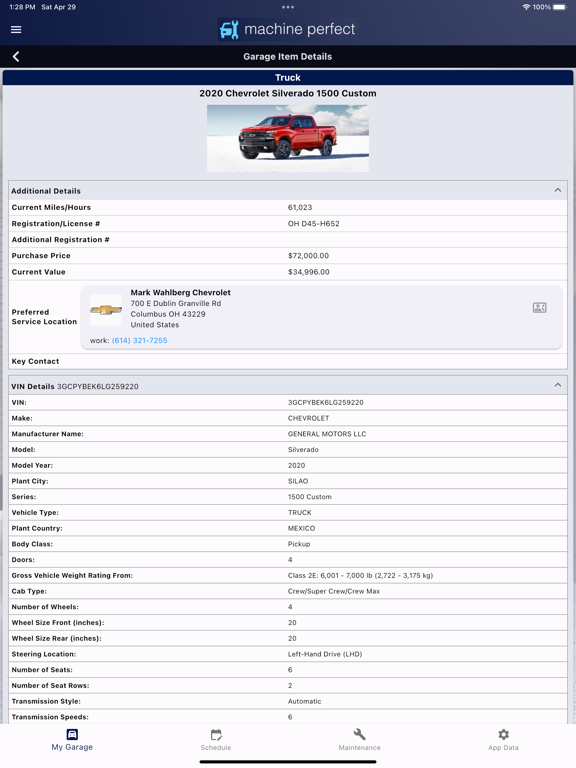
Task: Tap the machine perfect logo
Action: point(288,29)
